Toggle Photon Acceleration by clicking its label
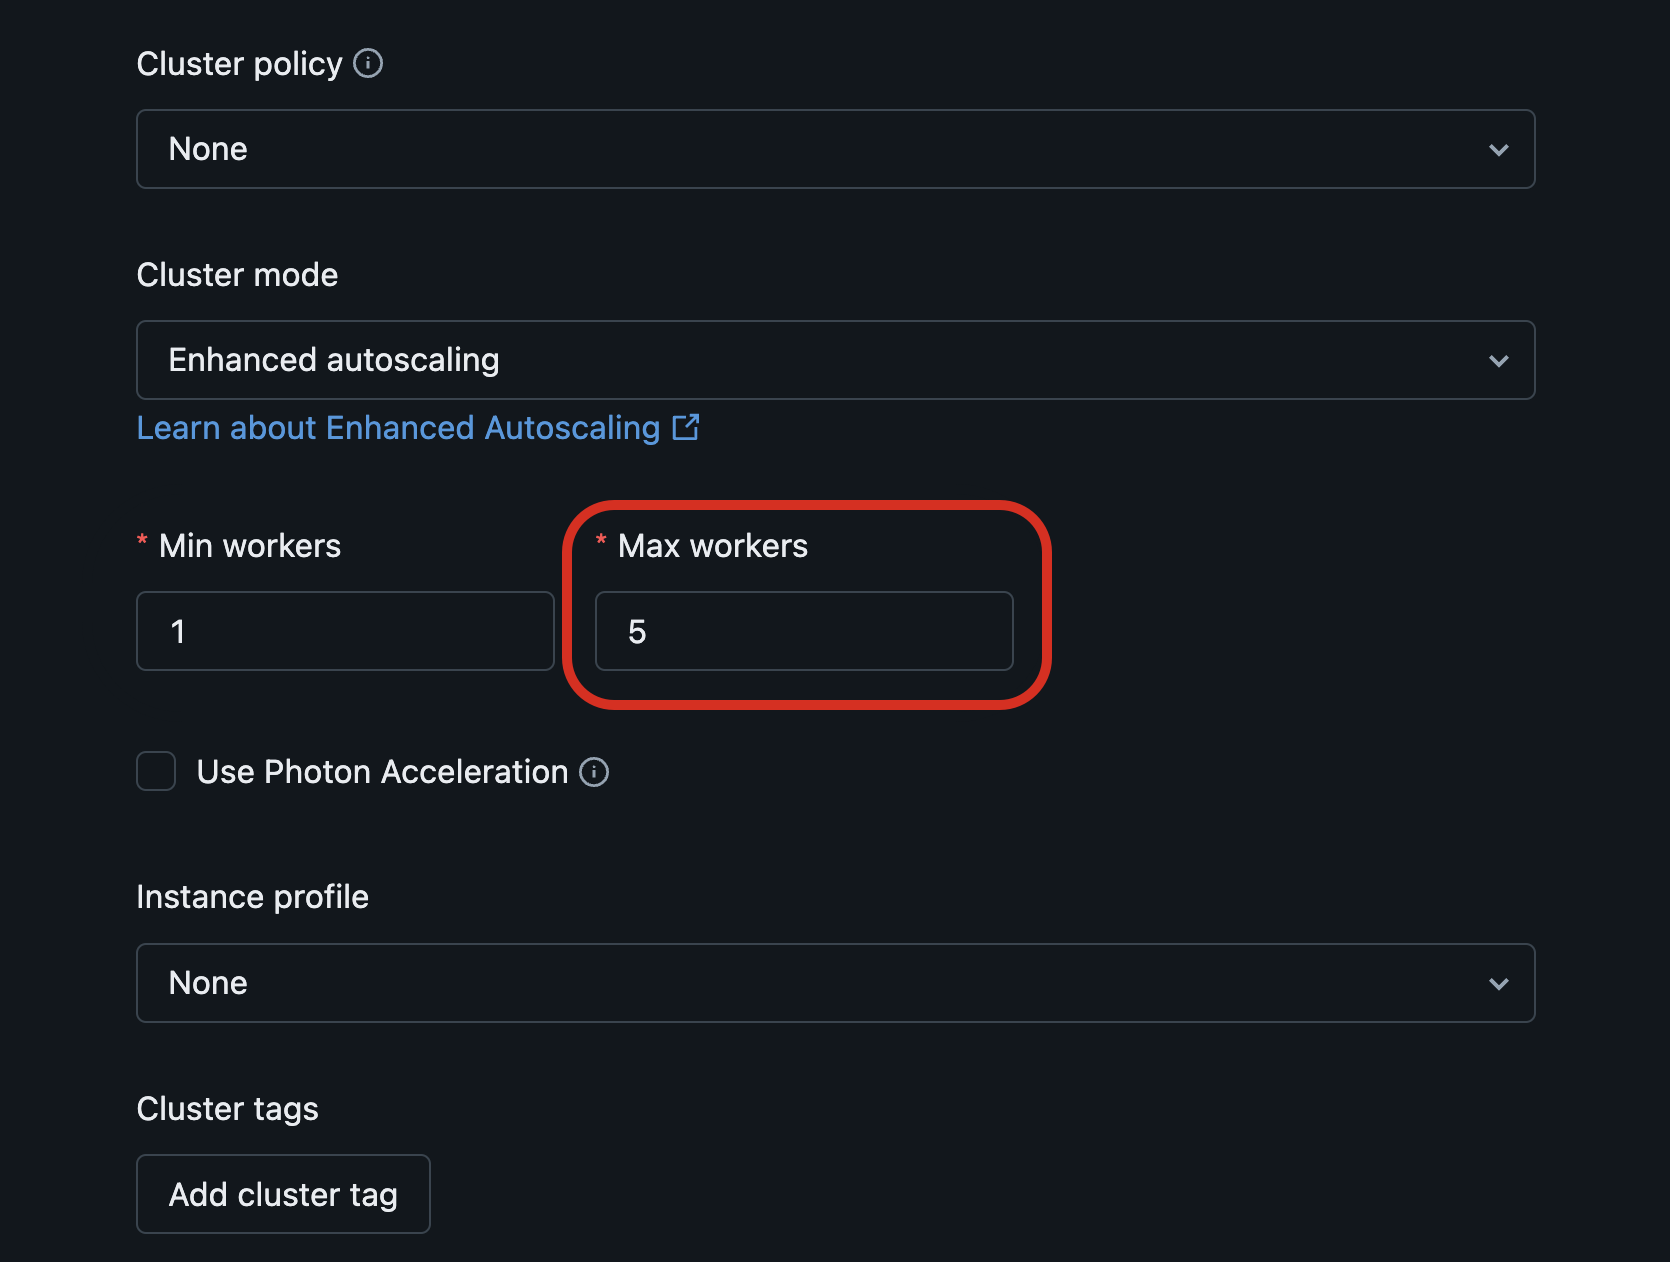This screenshot has height=1262, width=1670. (x=380, y=771)
